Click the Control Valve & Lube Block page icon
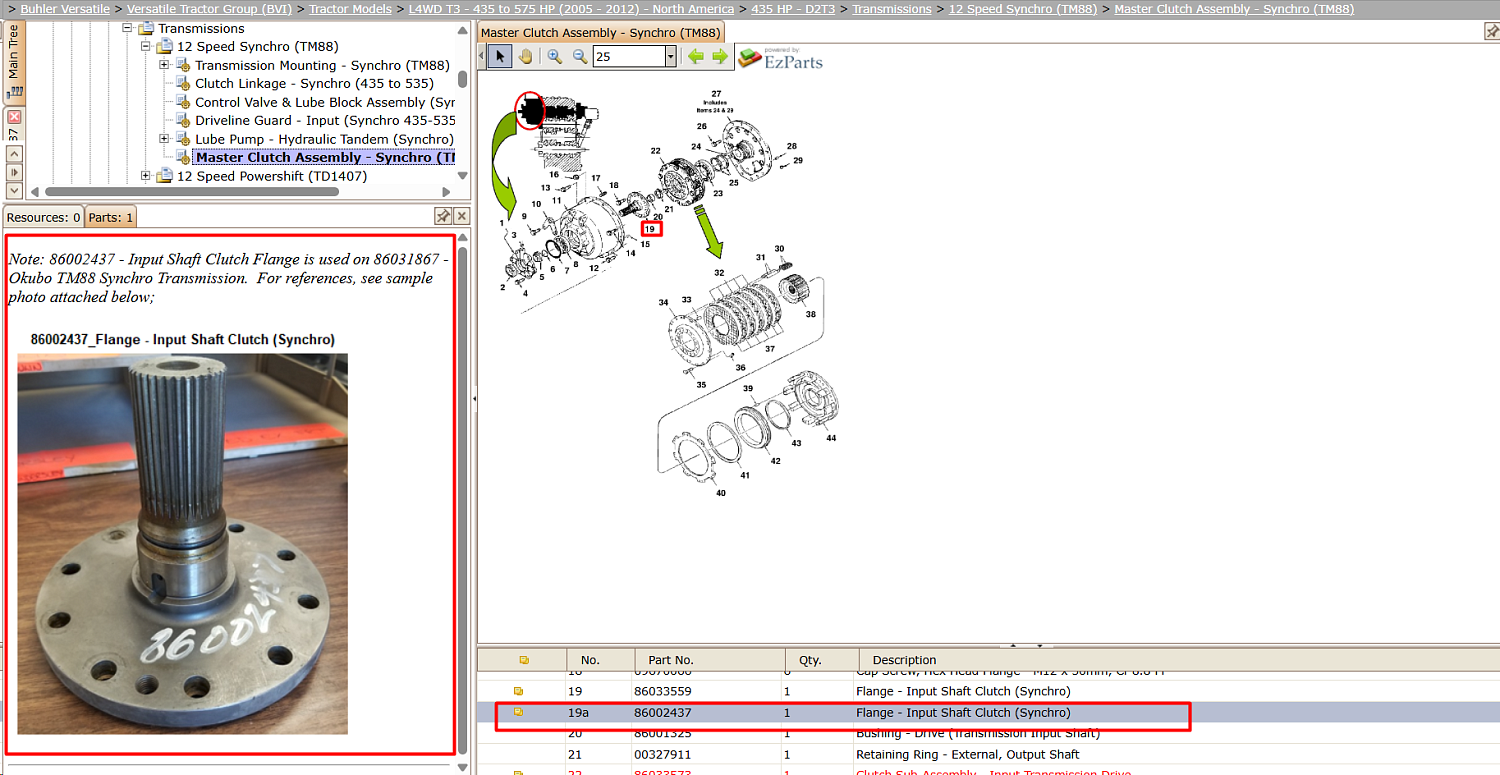The height and width of the screenshot is (775, 1500). 183,102
